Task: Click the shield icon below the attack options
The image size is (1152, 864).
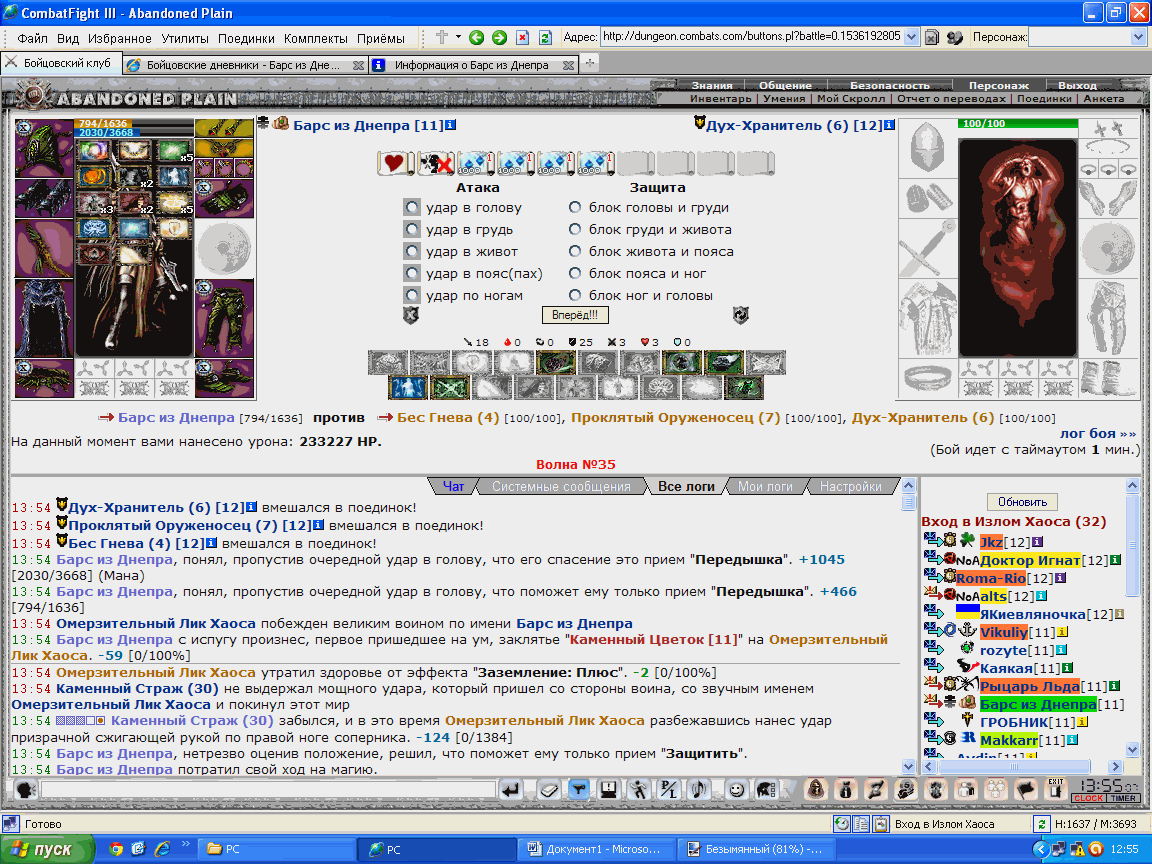Action: [411, 315]
